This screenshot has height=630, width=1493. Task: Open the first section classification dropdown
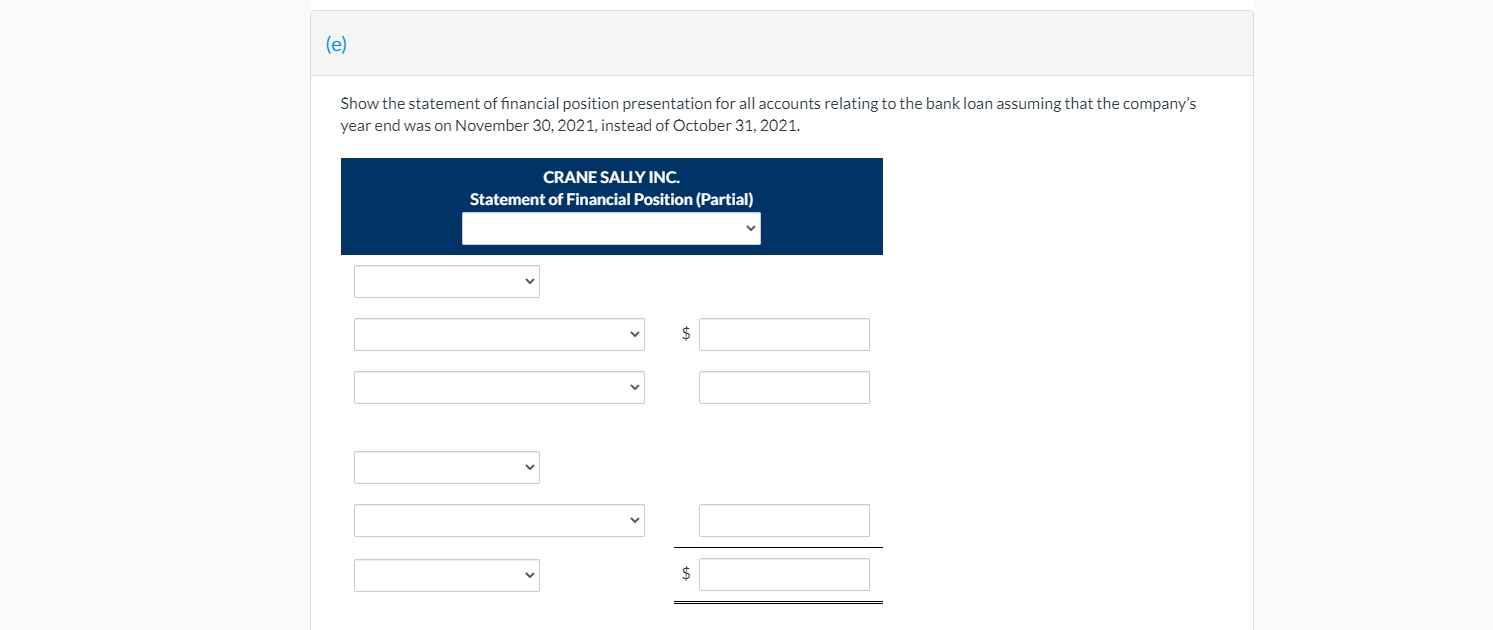(x=446, y=281)
